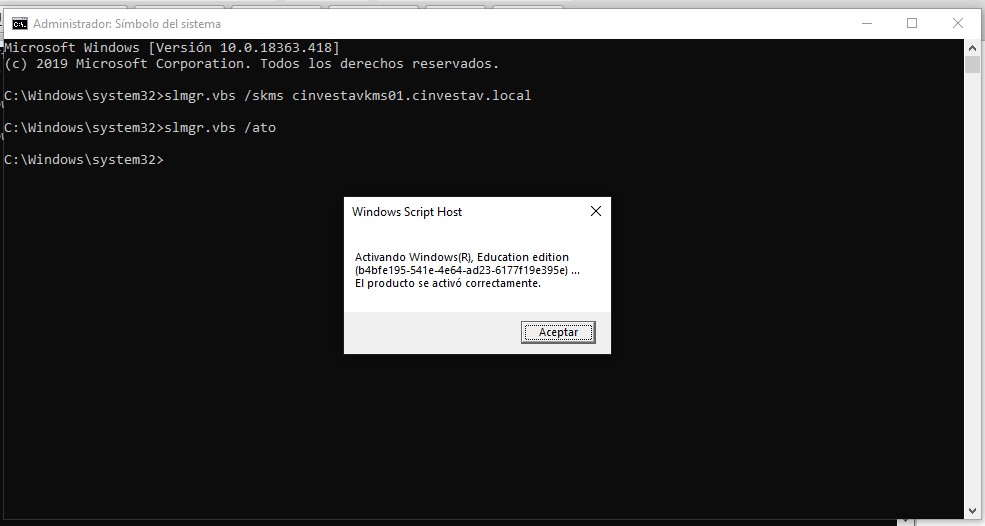Close the Símbolo del sistema window
This screenshot has height=526, width=985.
[958, 23]
